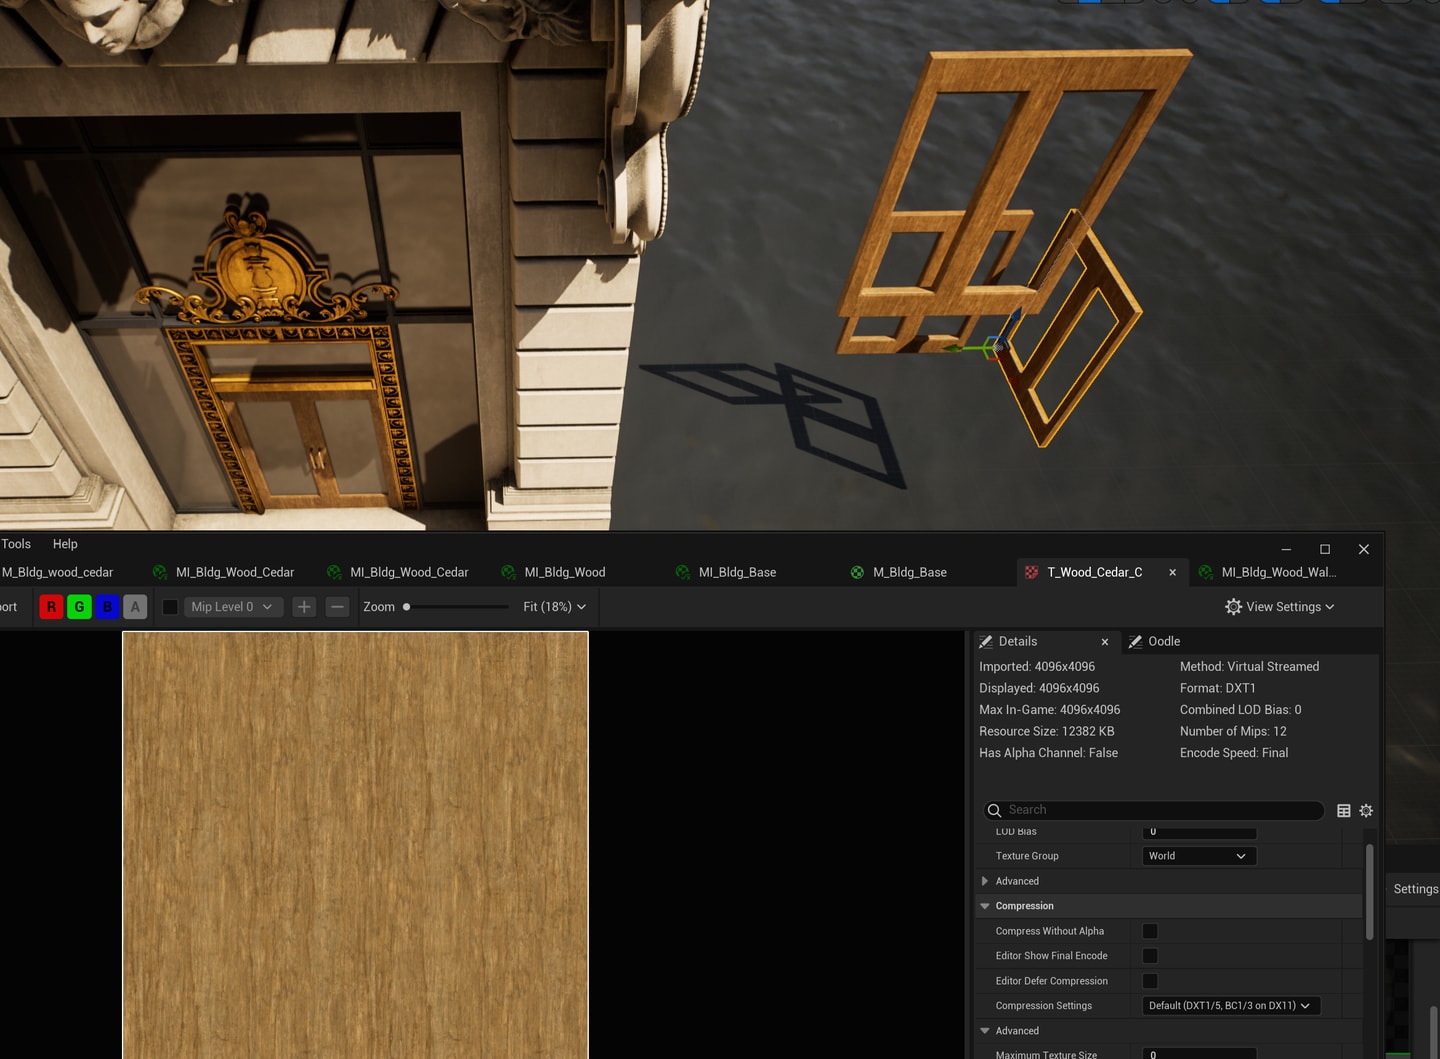The width and height of the screenshot is (1440, 1059).
Task: Open the Fit (18%) zoom options
Action: (x=554, y=607)
